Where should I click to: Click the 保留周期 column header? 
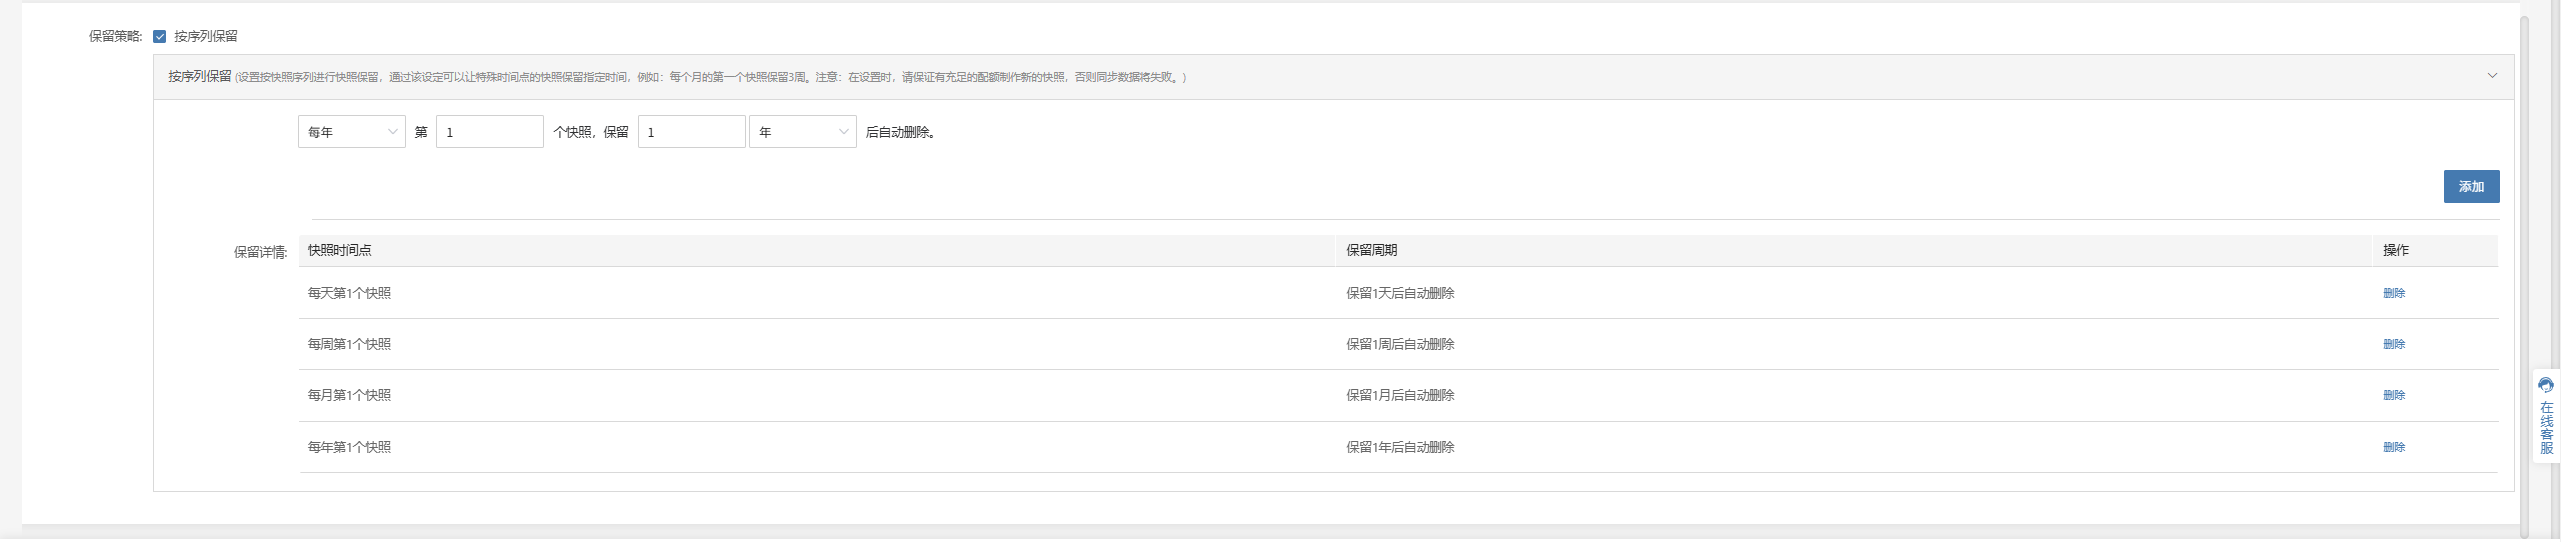tap(1372, 250)
